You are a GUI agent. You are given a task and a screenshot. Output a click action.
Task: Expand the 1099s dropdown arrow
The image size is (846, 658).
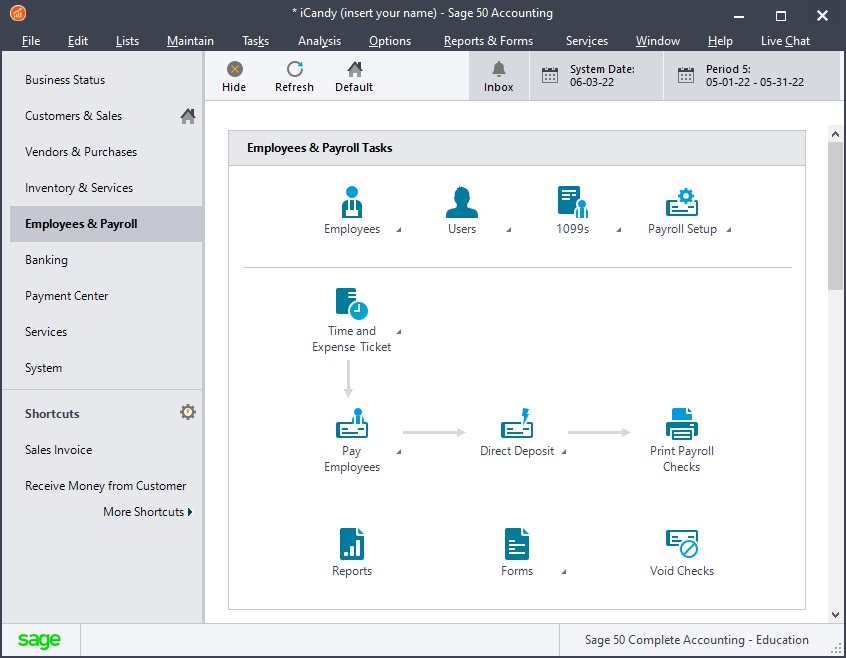tap(619, 230)
